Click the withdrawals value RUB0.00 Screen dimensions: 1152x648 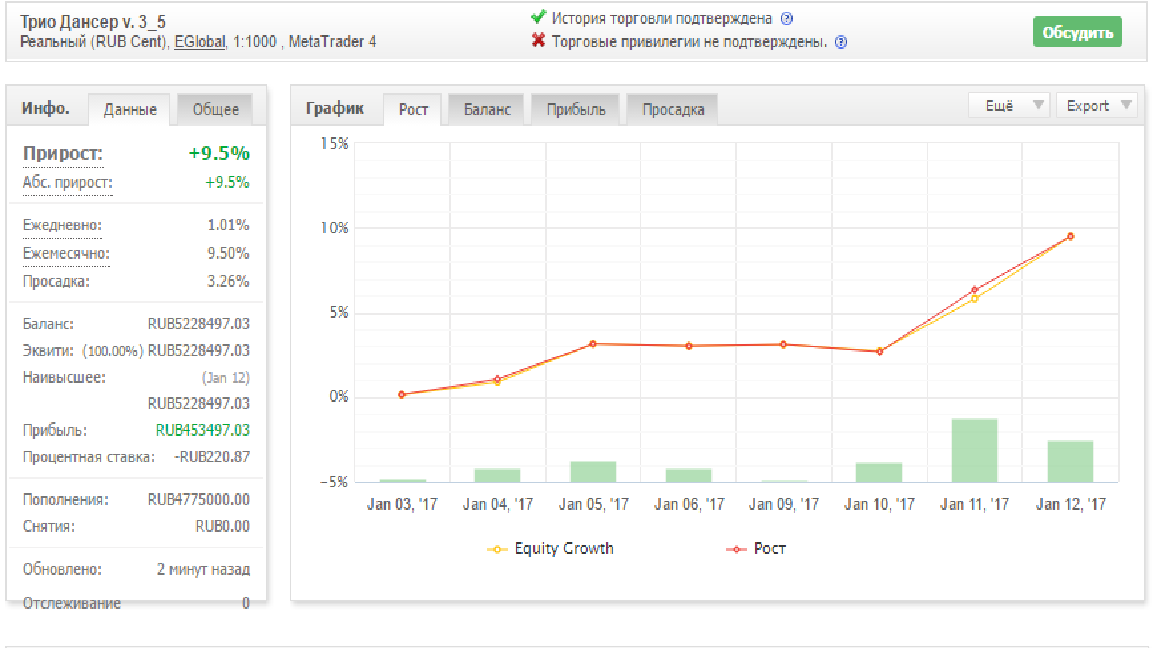pos(223,527)
